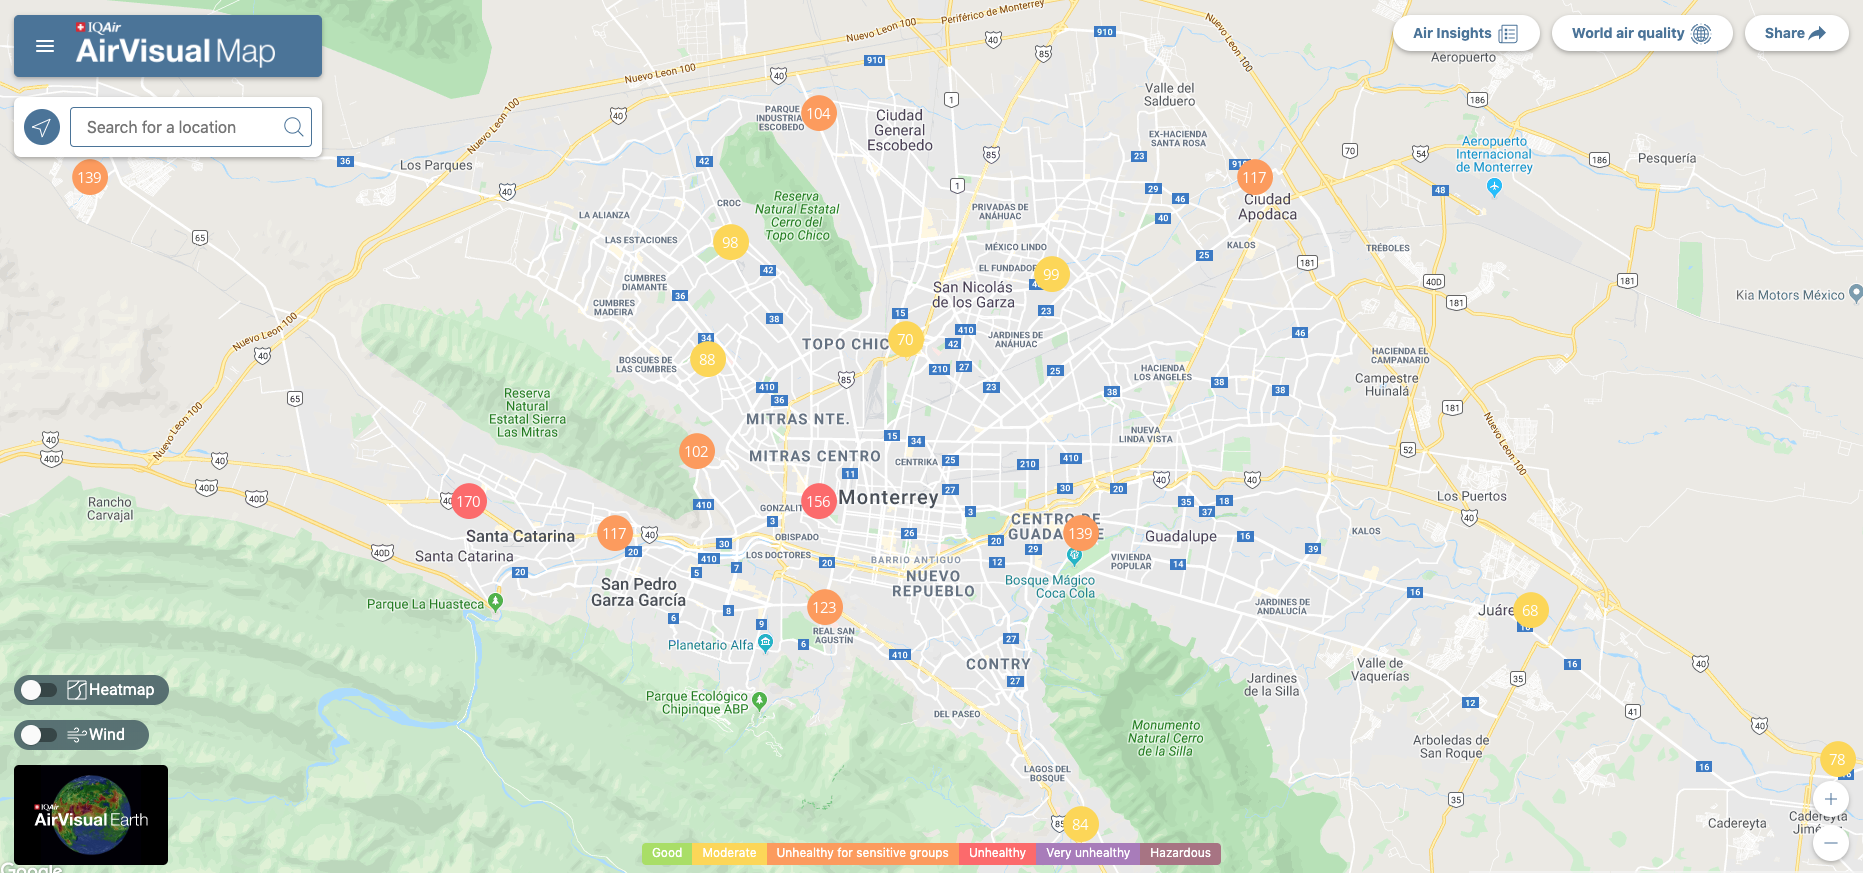Select the AQI 117 marker at Ciudad Apodaca
The width and height of the screenshot is (1863, 873).
pos(1254,178)
